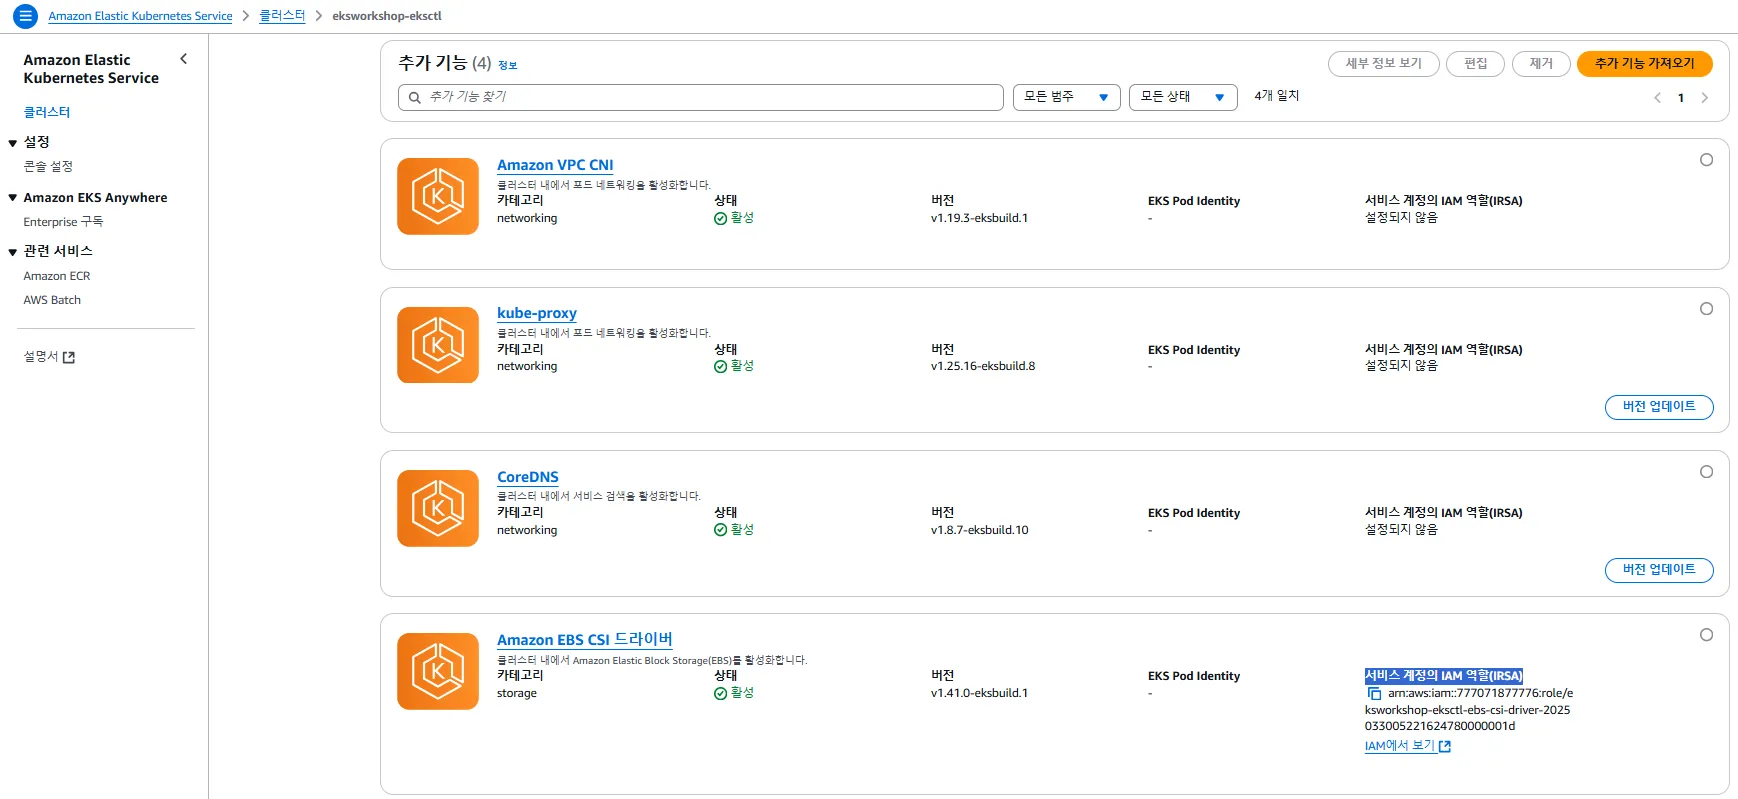Viewport: 1738px width, 799px height.
Task: Open the Amazon EBS CSI 드라이버 link
Action: click(x=585, y=640)
